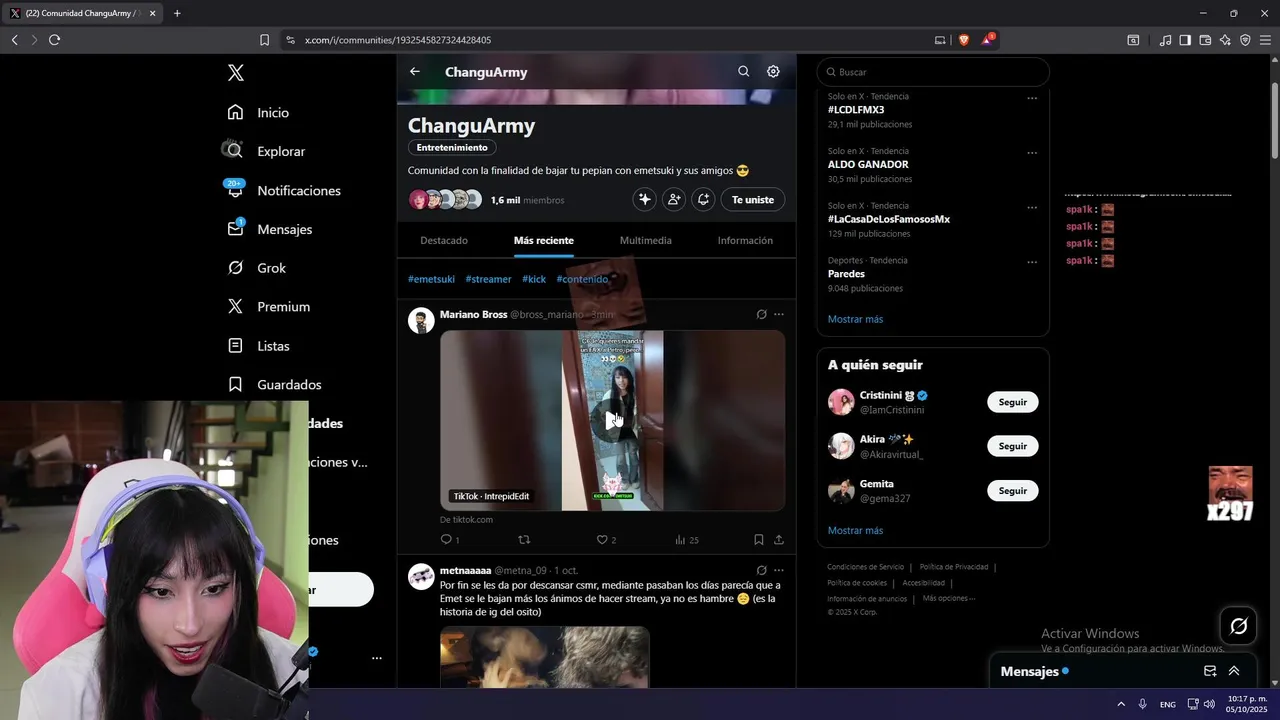Open Mensajes in the sidebar
The image size is (1280, 720).
[x=270, y=229]
